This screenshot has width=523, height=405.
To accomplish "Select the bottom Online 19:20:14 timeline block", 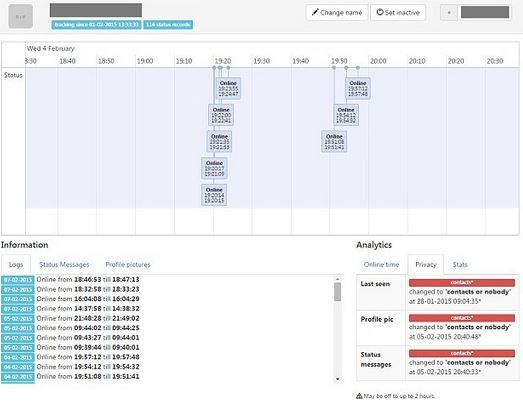I will pos(214,195).
